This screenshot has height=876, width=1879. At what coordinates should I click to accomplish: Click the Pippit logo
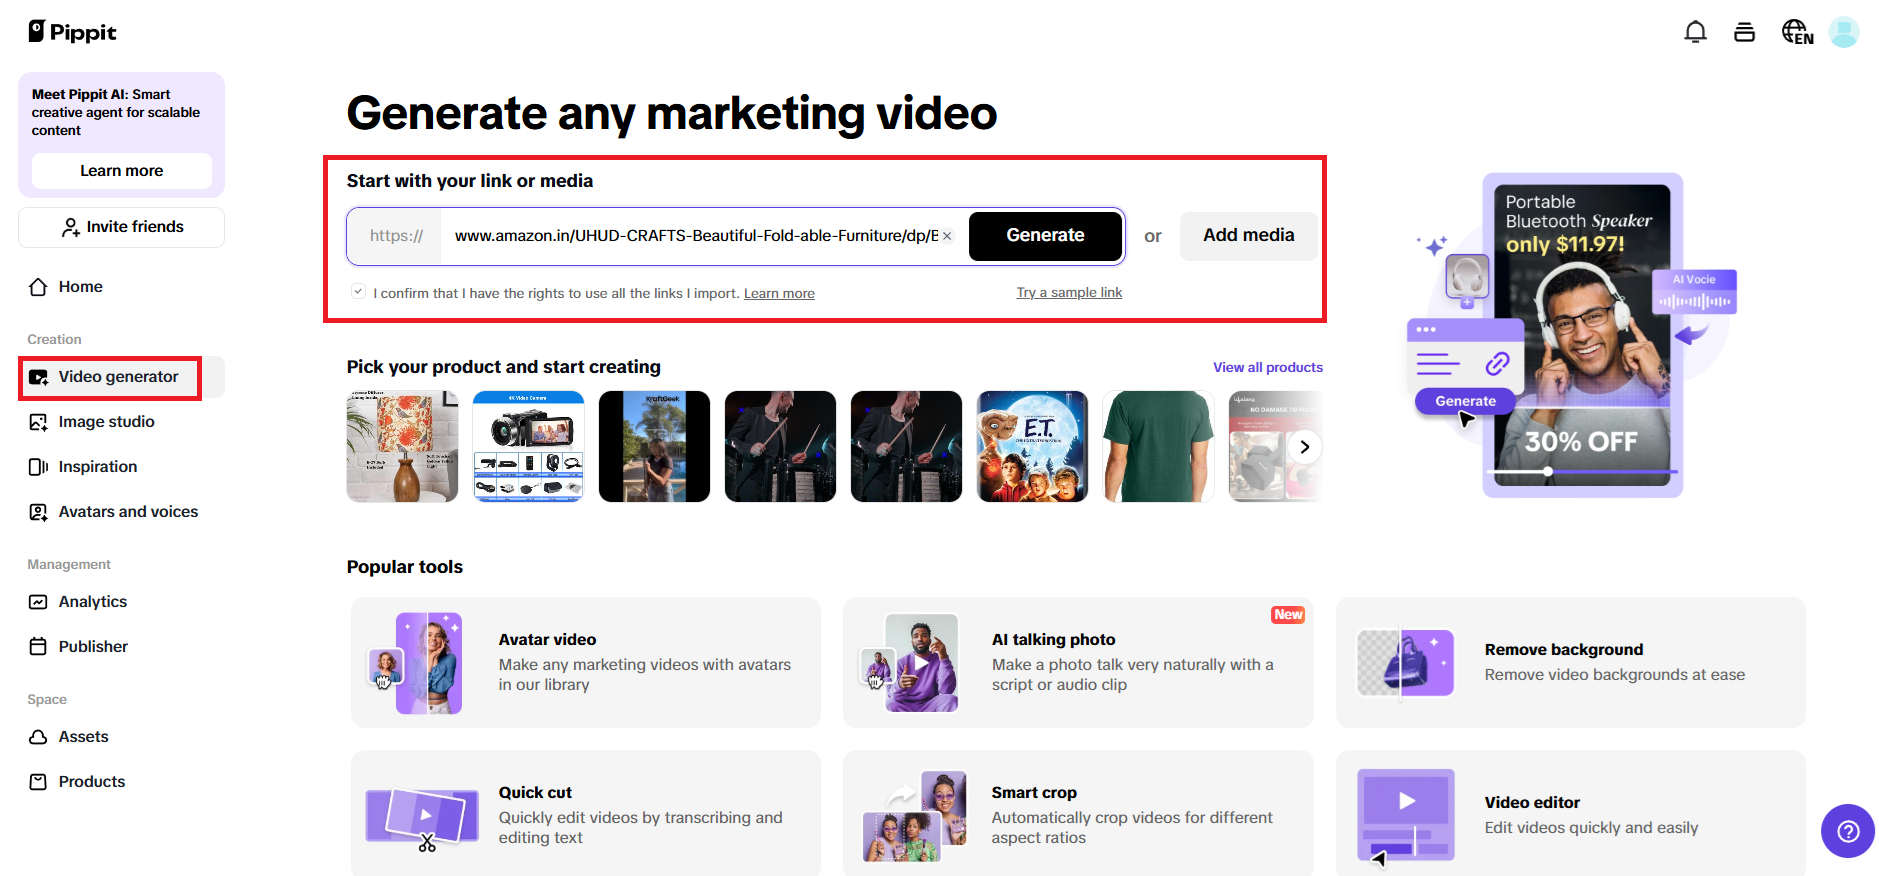tap(72, 32)
